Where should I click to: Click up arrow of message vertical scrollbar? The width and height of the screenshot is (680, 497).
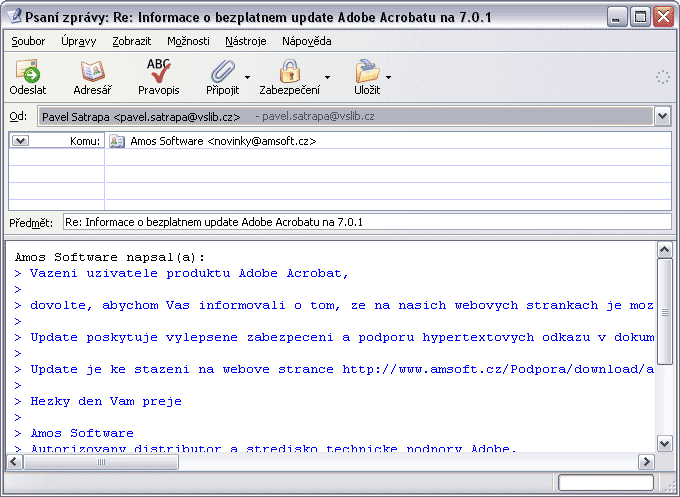(x=664, y=250)
